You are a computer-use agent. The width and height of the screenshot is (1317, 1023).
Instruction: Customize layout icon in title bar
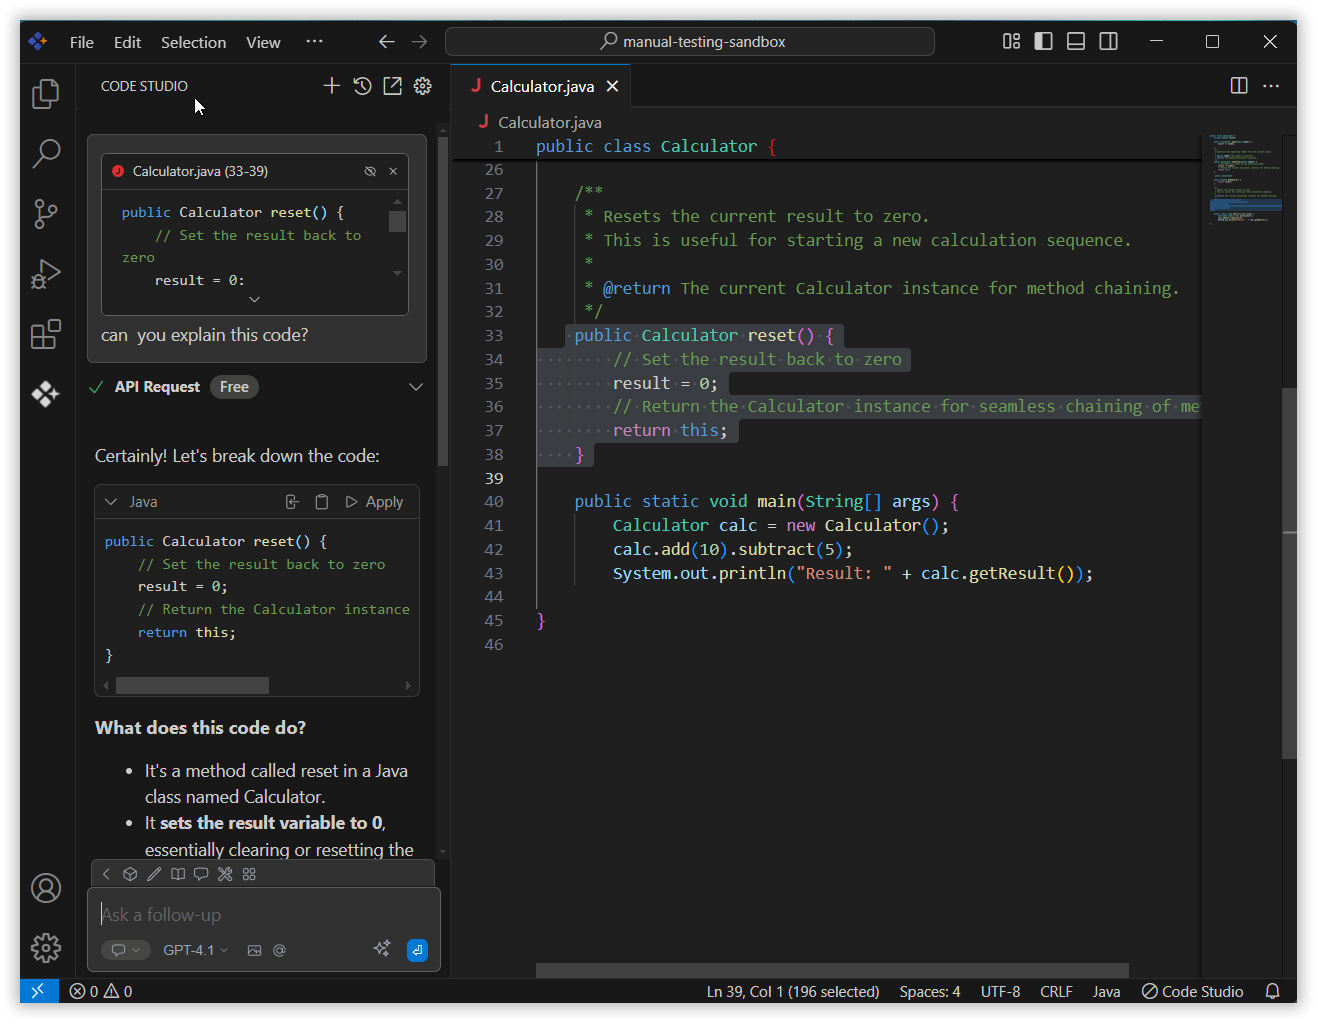click(1012, 41)
